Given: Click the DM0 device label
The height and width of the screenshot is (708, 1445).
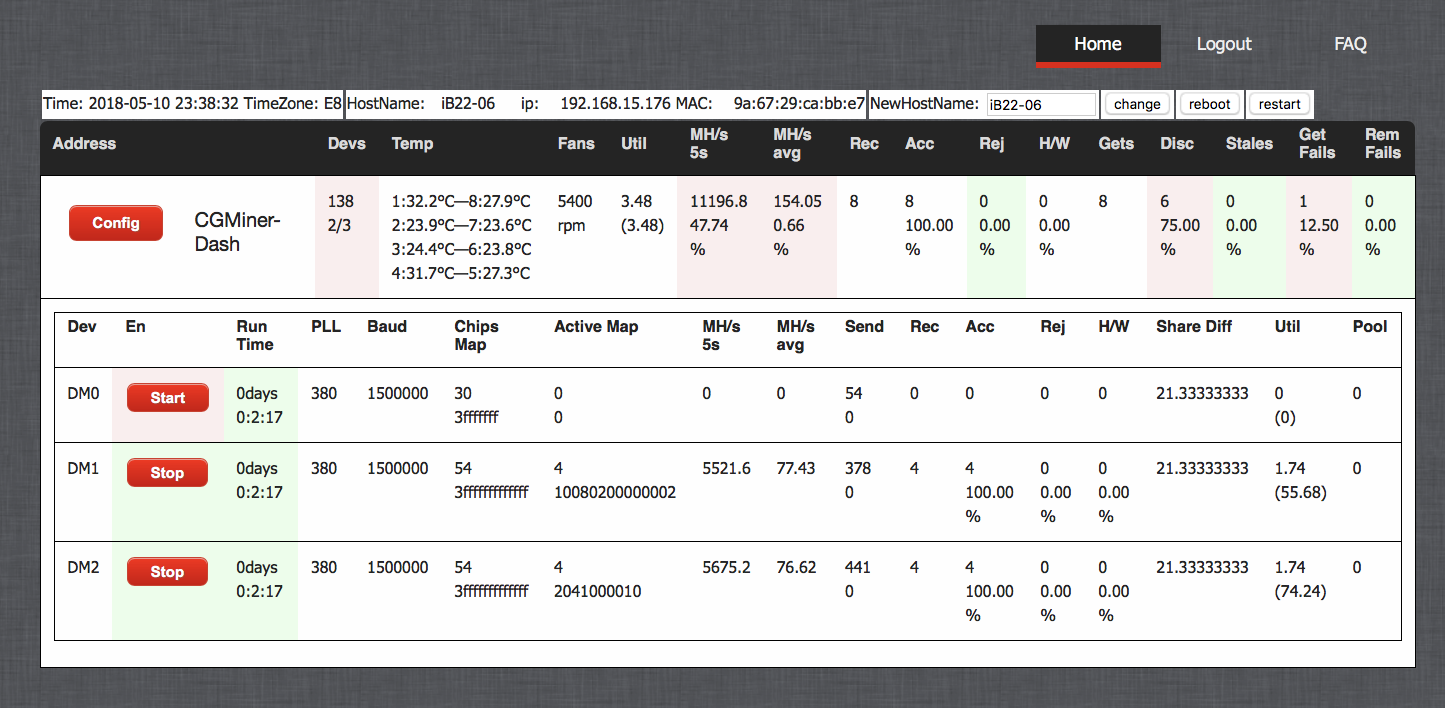Looking at the screenshot, I should pos(83,393).
